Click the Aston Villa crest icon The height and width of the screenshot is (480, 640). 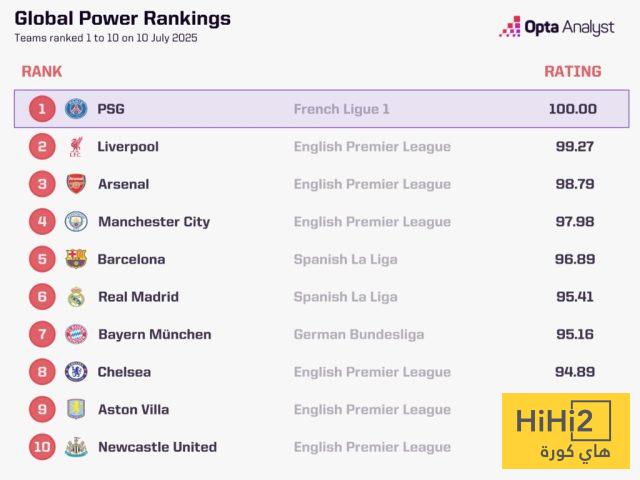(76, 409)
